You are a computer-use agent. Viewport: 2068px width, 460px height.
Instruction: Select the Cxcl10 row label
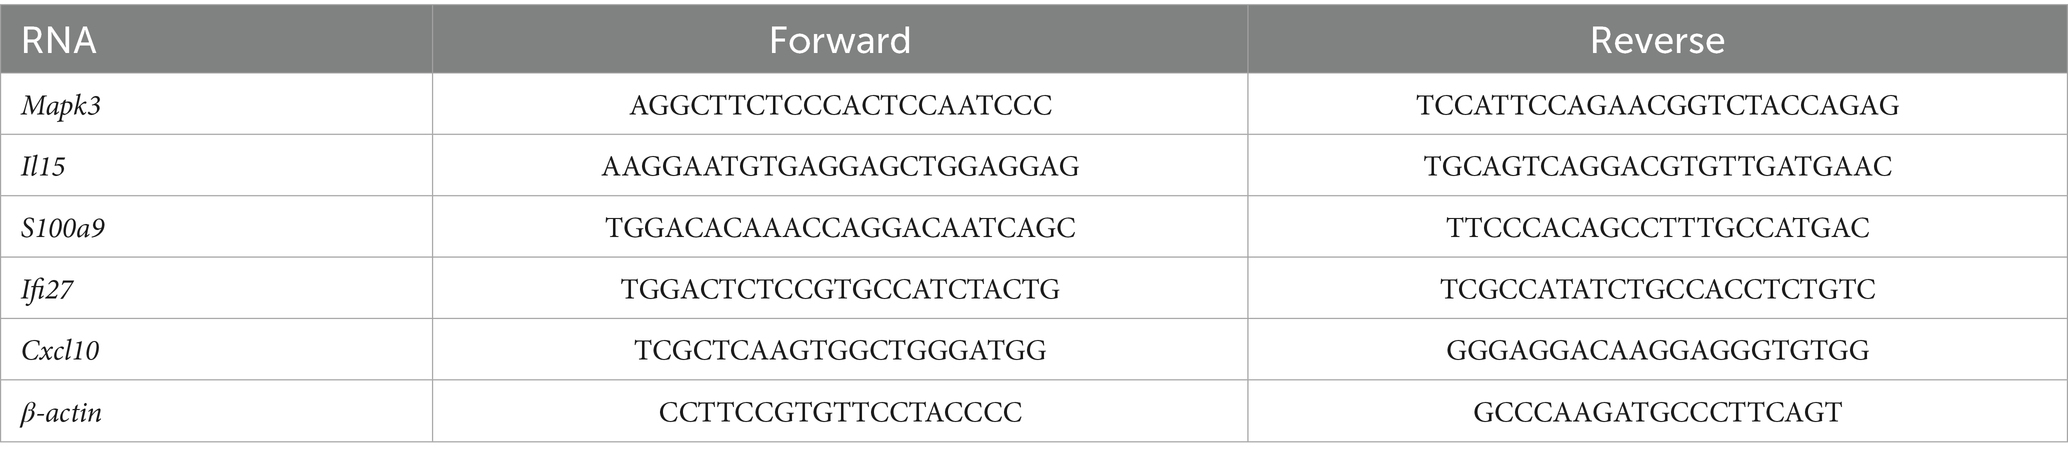61,350
